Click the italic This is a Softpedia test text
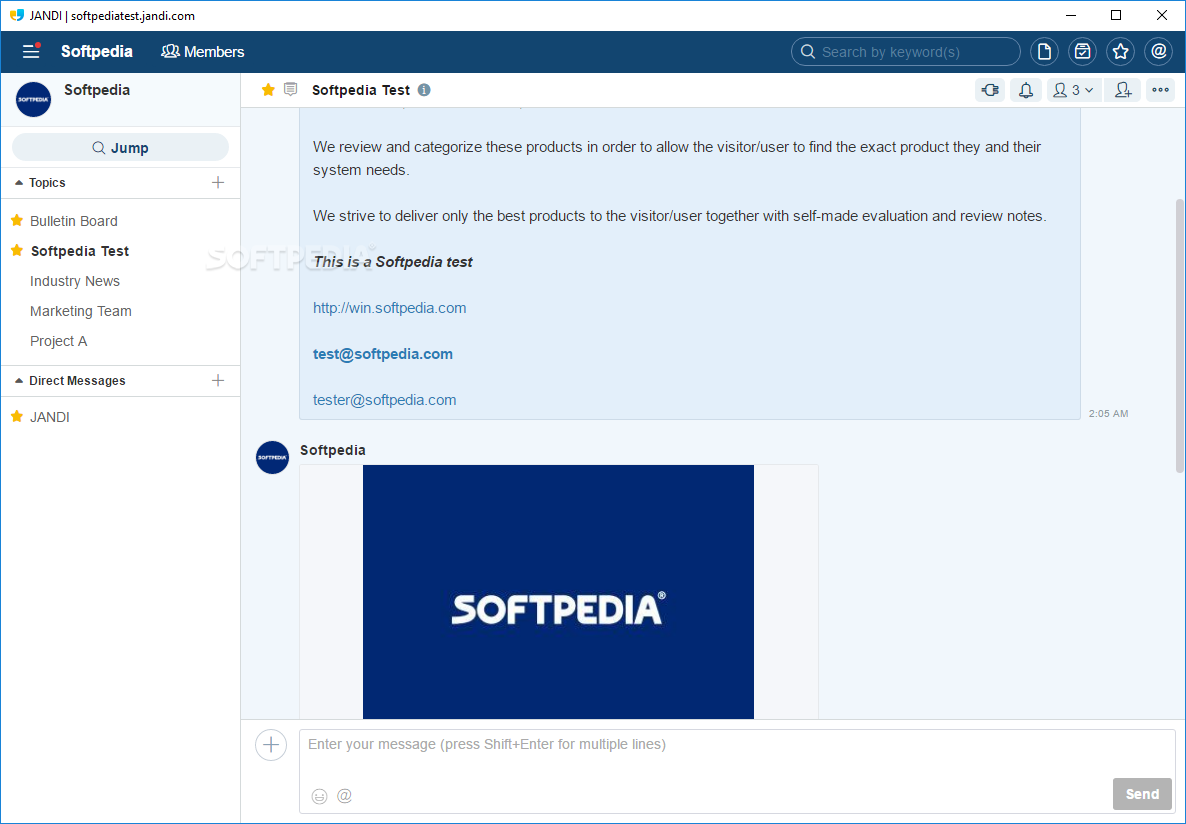This screenshot has width=1186, height=824. pos(393,262)
